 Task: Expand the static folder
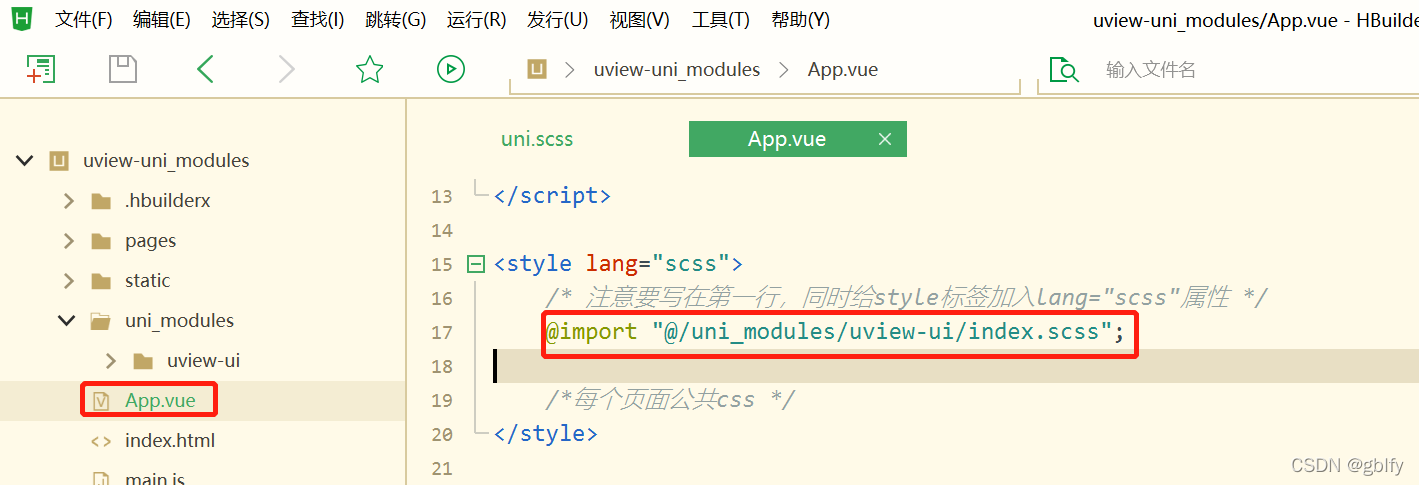(x=68, y=281)
